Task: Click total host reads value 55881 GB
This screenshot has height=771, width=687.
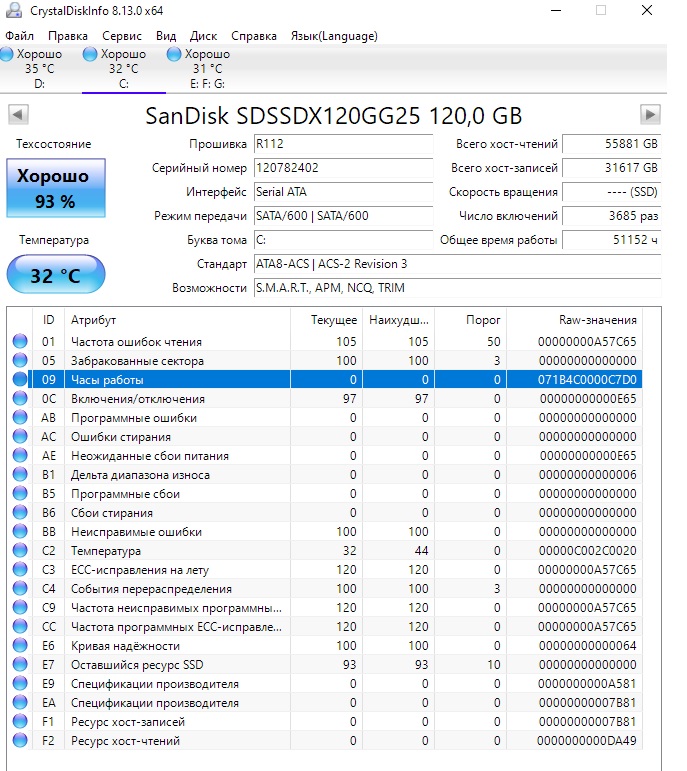Action: click(x=611, y=144)
